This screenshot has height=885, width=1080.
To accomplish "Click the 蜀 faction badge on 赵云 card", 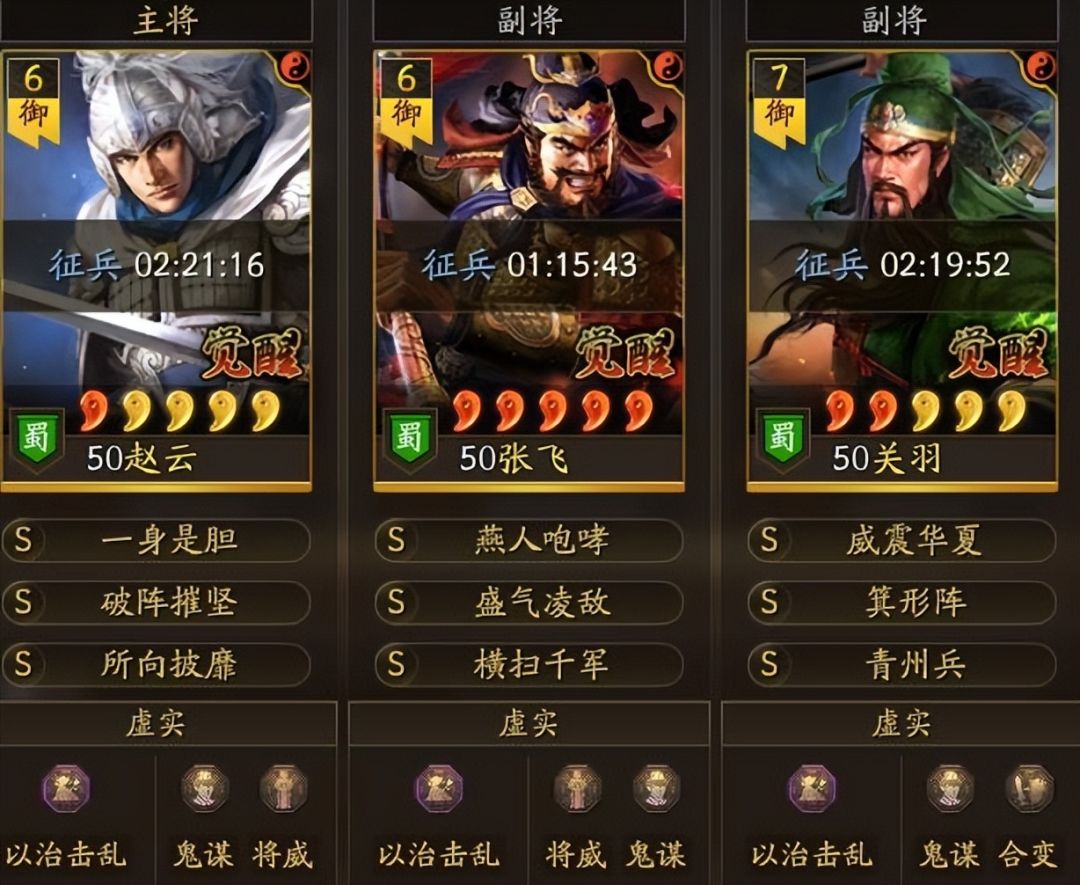I will tap(37, 439).
